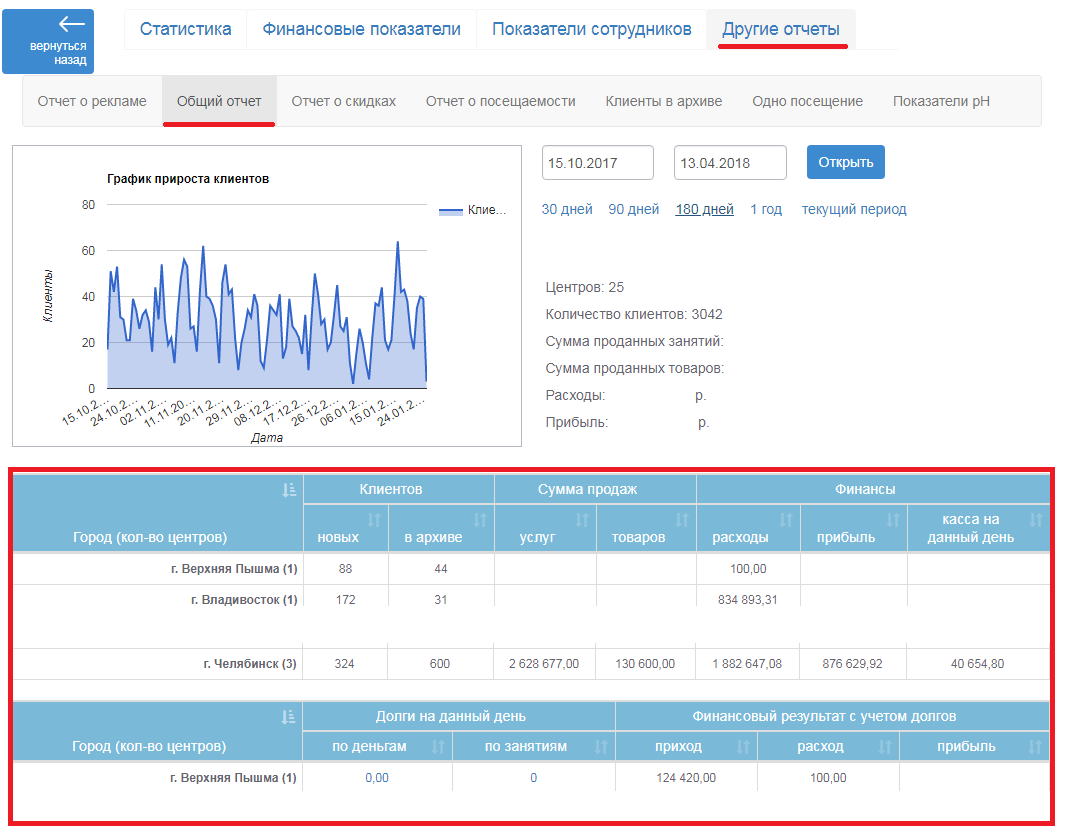Click the end date field 13.04.2018

(730, 163)
